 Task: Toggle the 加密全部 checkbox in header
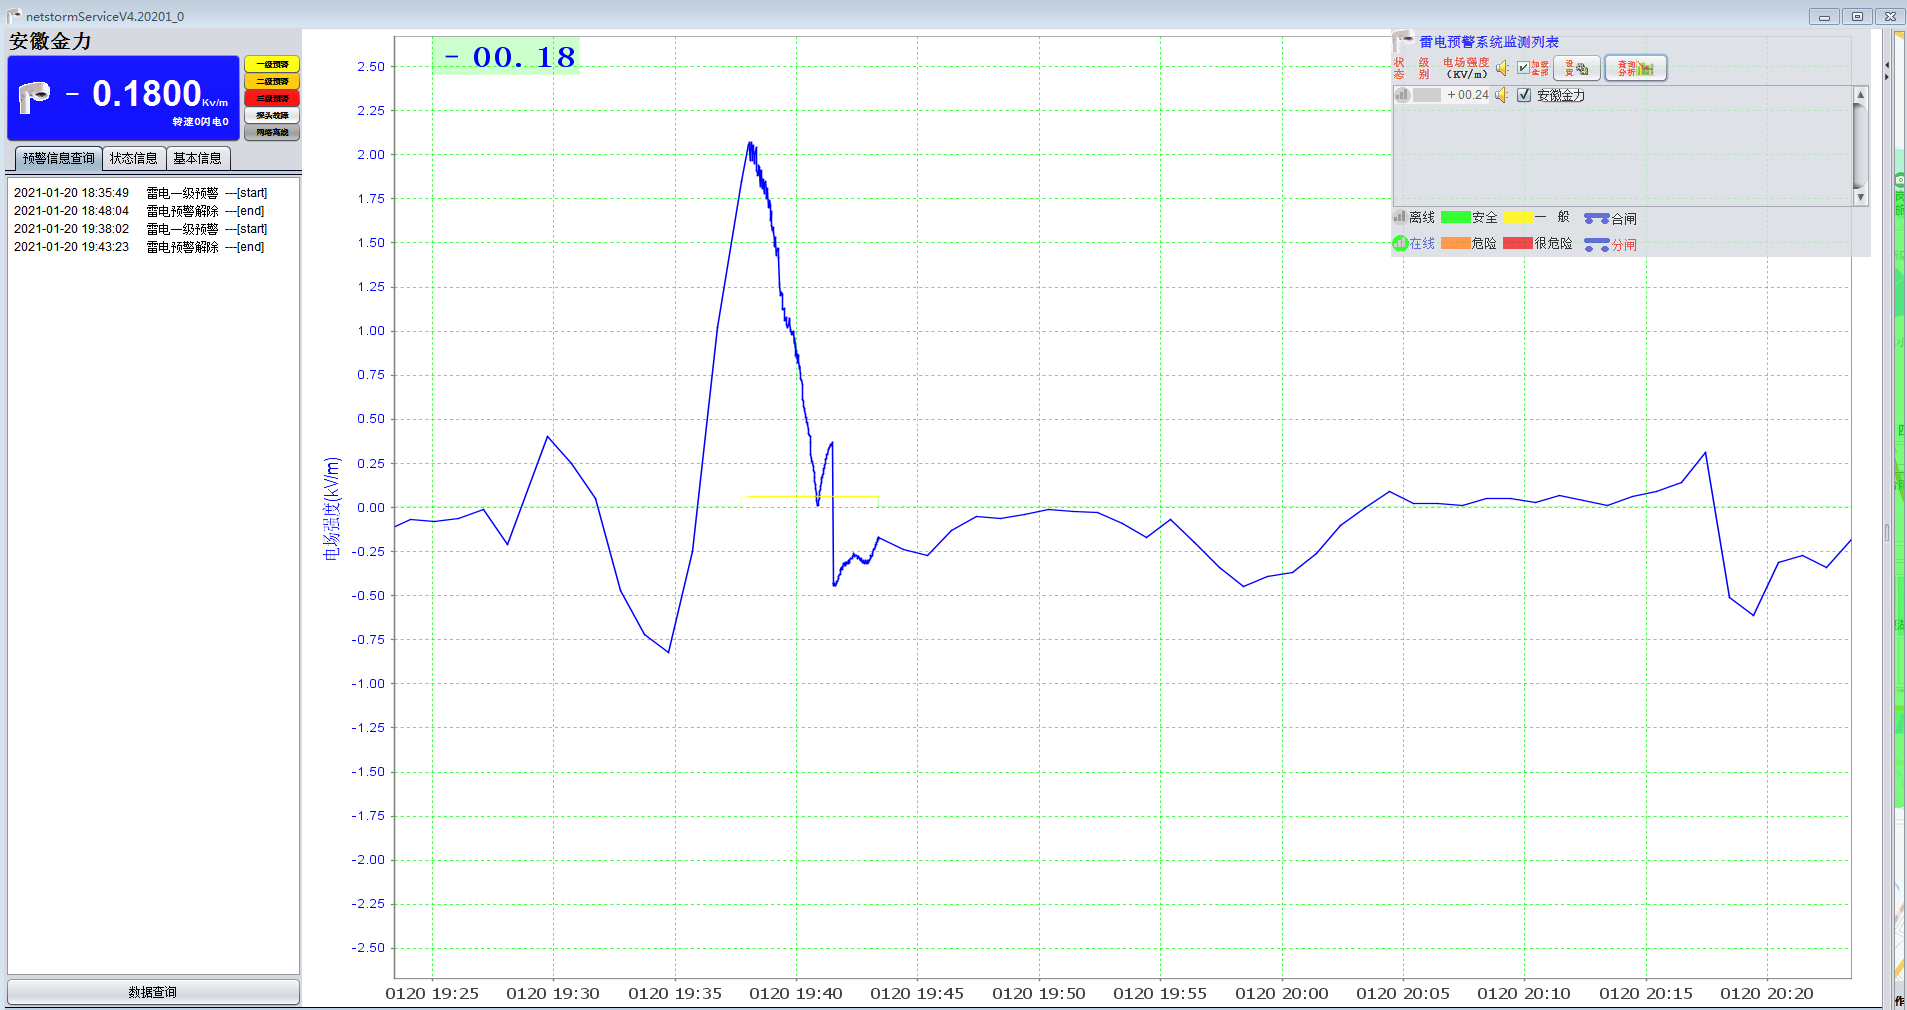tap(1523, 68)
